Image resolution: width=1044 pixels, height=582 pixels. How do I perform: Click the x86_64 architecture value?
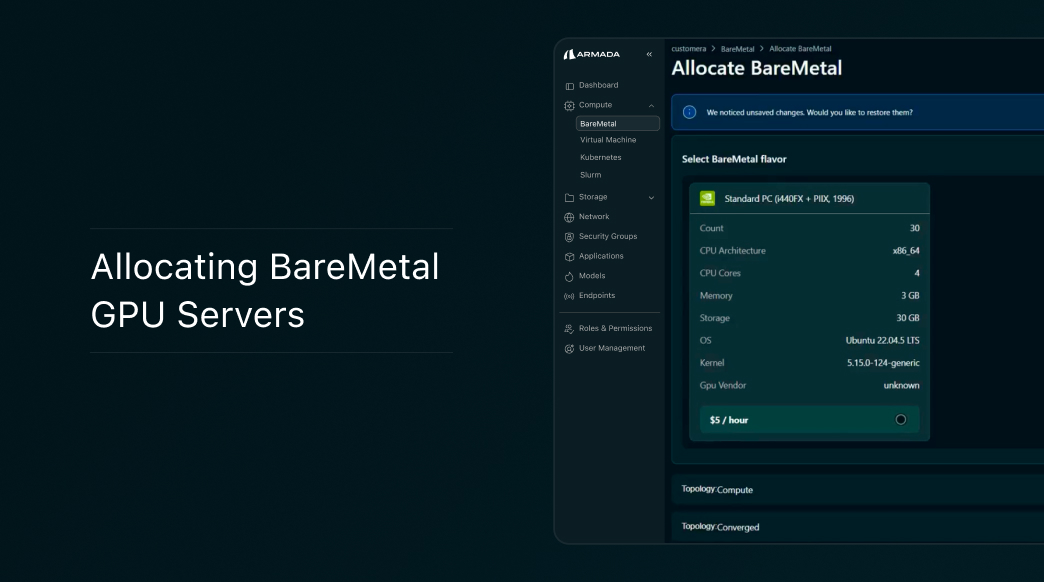[x=906, y=250]
